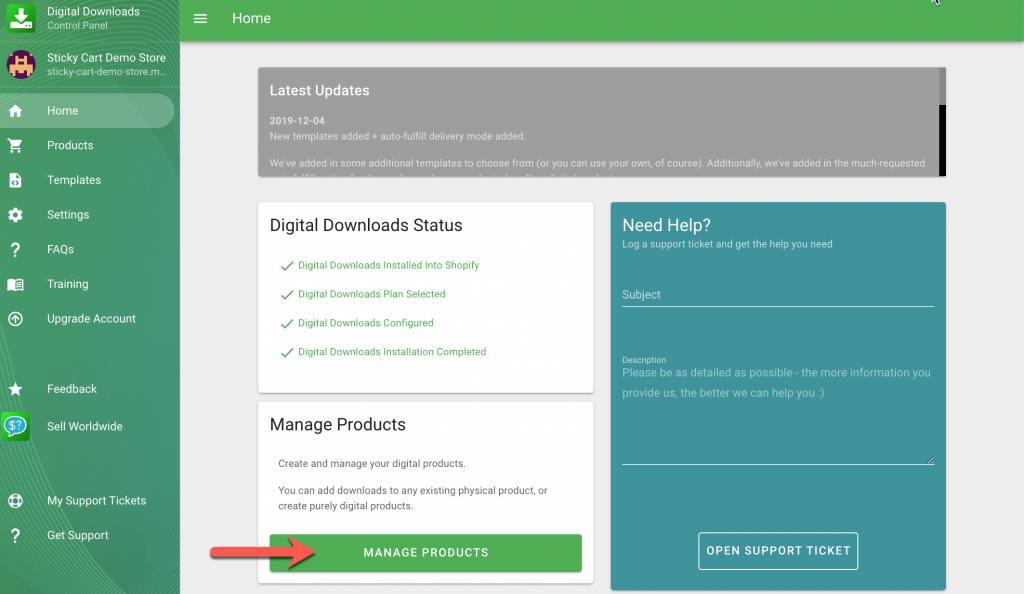Click the Upgrade Account arrow-up icon
Screen dimensions: 1024x594
point(15,319)
